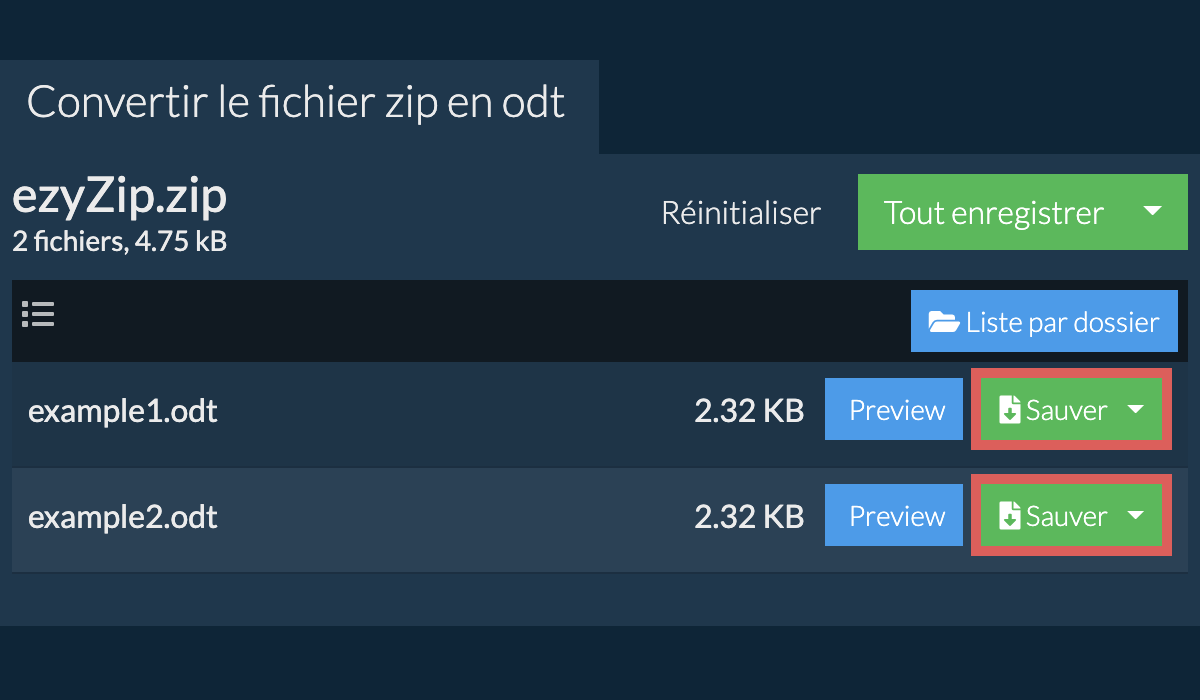Select the filename example1.odt
1200x700 pixels.
tap(122, 410)
